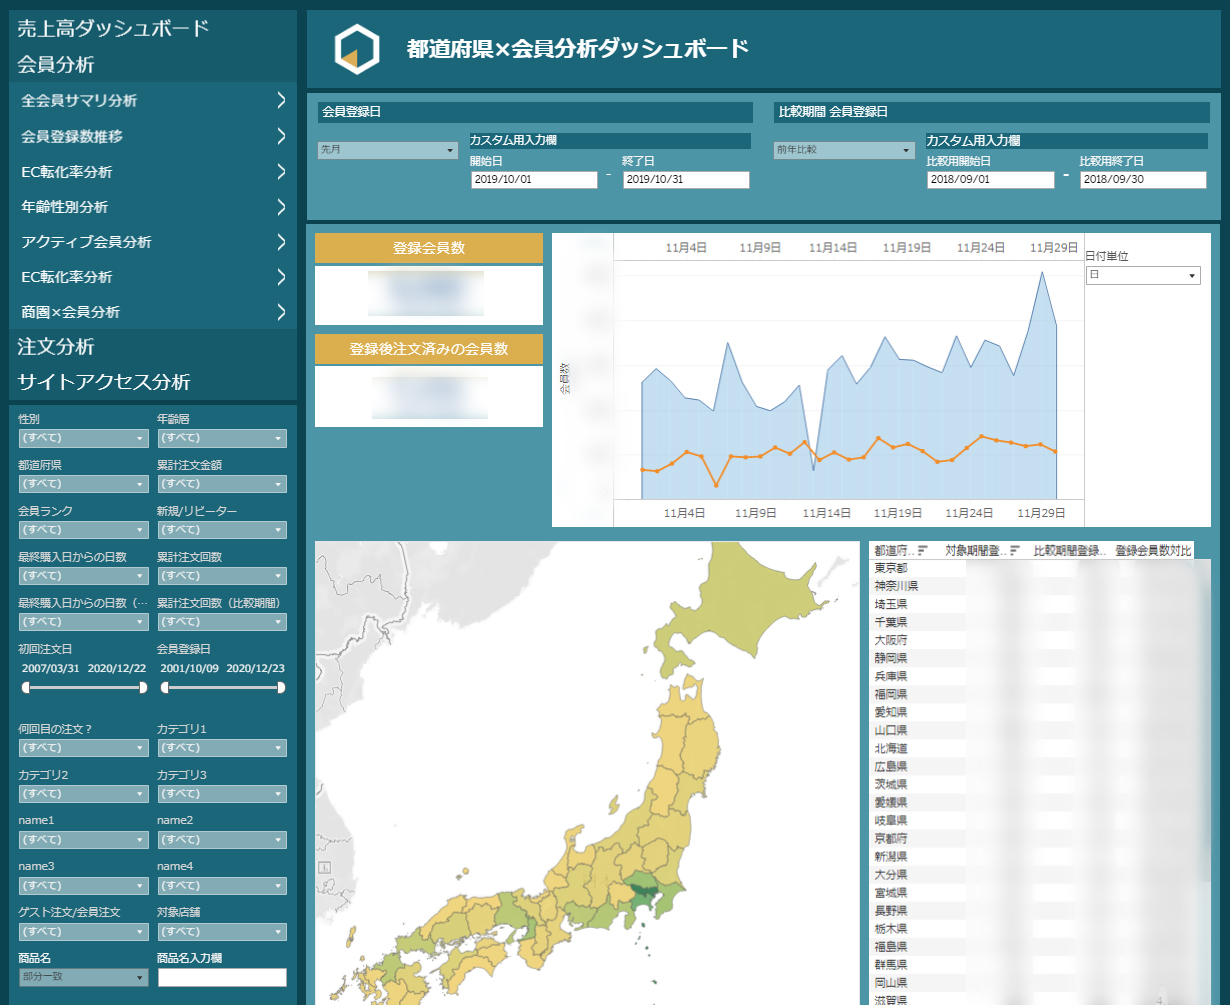Viewport: 1230px width, 1005px height.
Task: Click the 初回注文日 slider left handle
Action: point(25,687)
